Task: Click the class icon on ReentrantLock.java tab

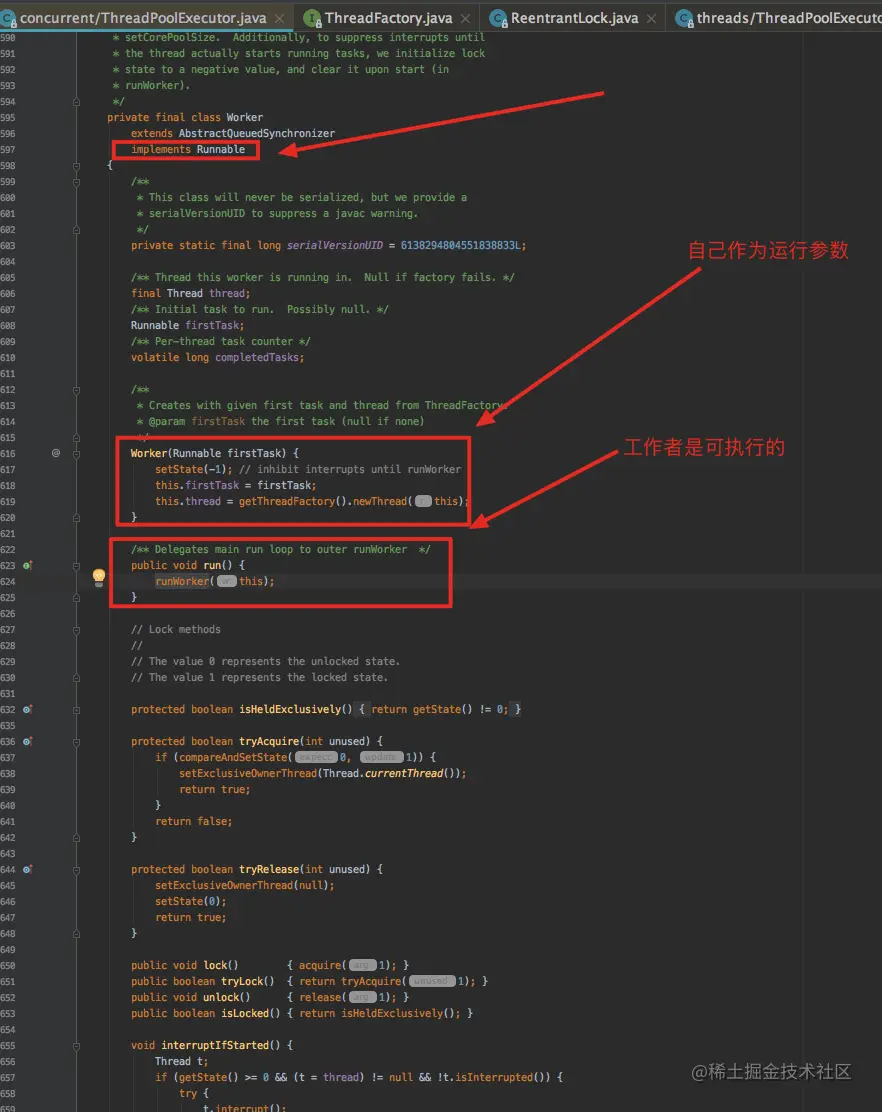Action: [498, 18]
